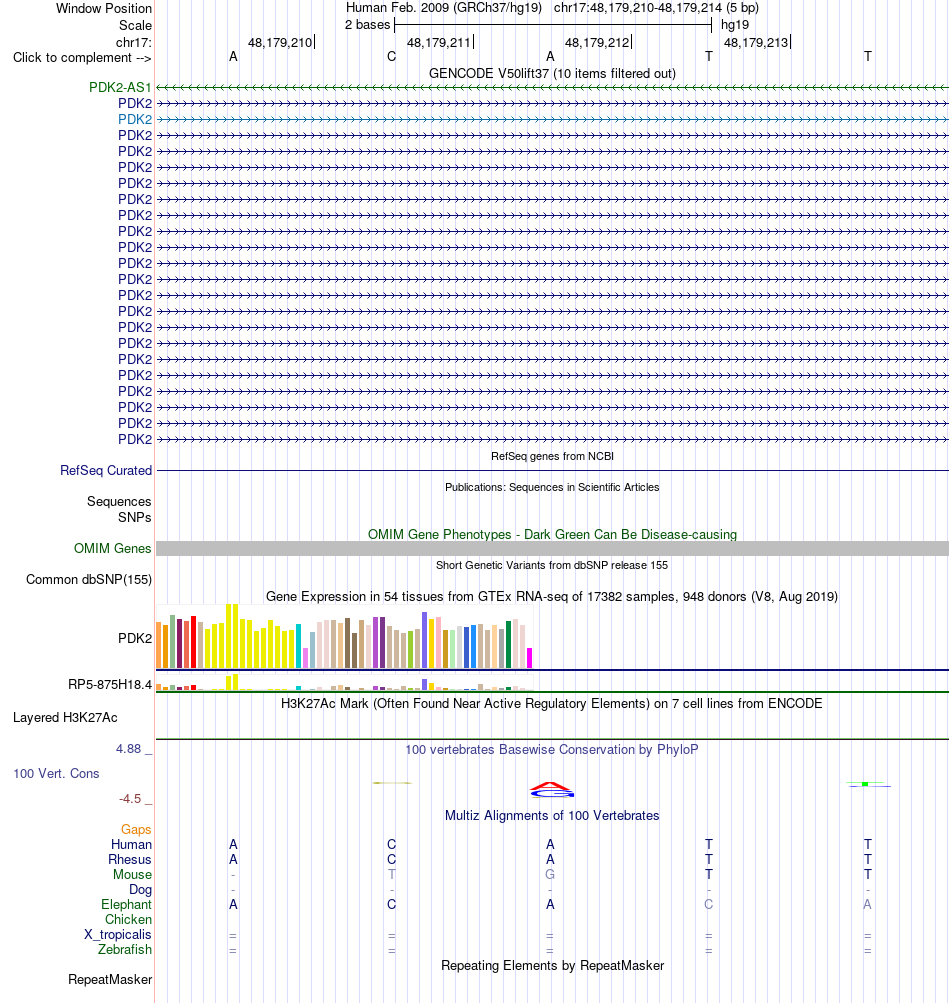Click the -4.5 conservation scale value
The width and height of the screenshot is (950, 1003).
pos(130,798)
